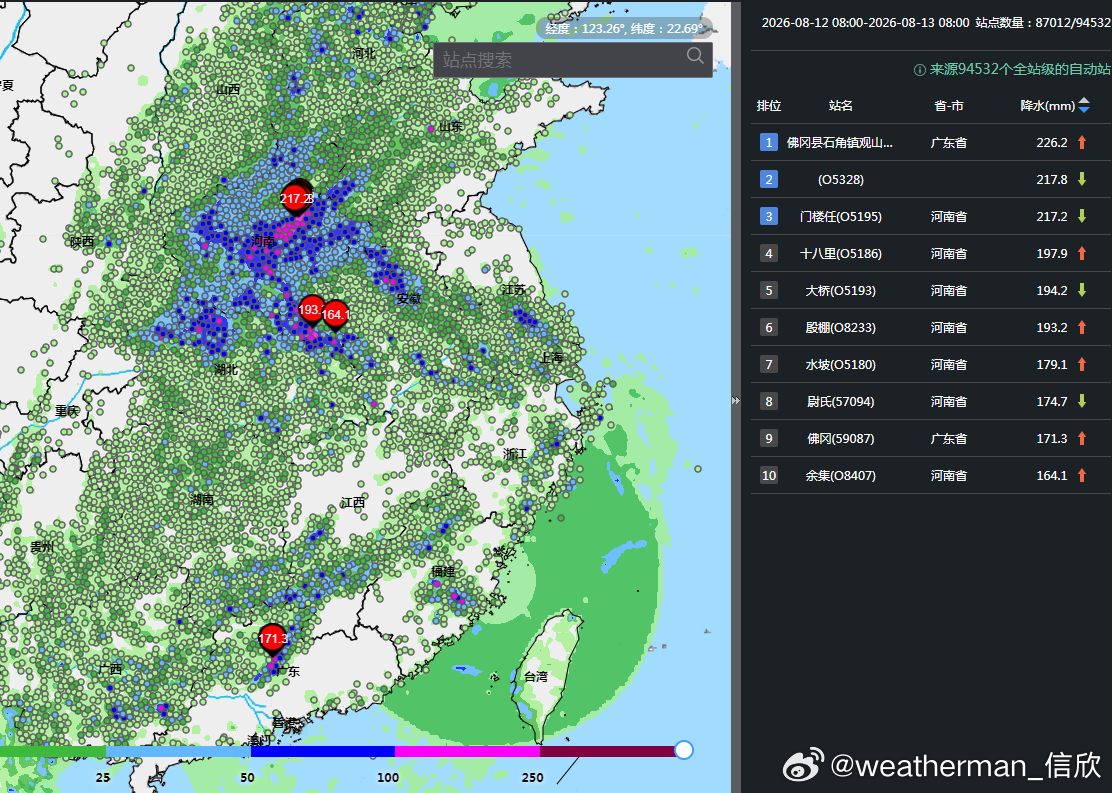The height and width of the screenshot is (793, 1112).
Task: Sort by 降水(mm) column arrows
Action: (1084, 106)
